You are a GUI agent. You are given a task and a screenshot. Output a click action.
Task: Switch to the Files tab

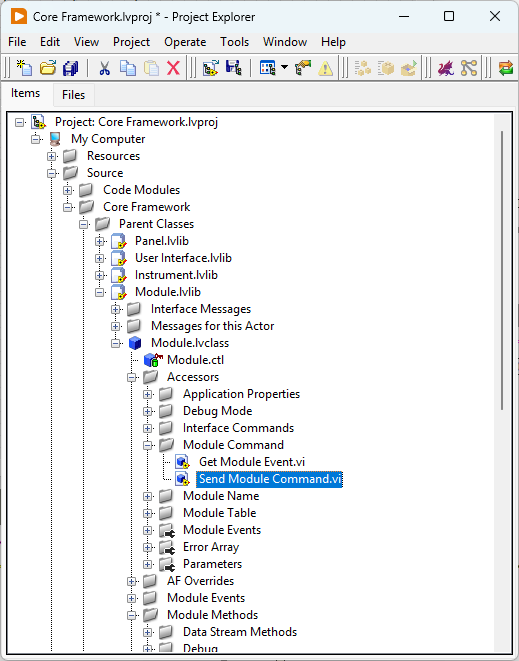pos(73,95)
